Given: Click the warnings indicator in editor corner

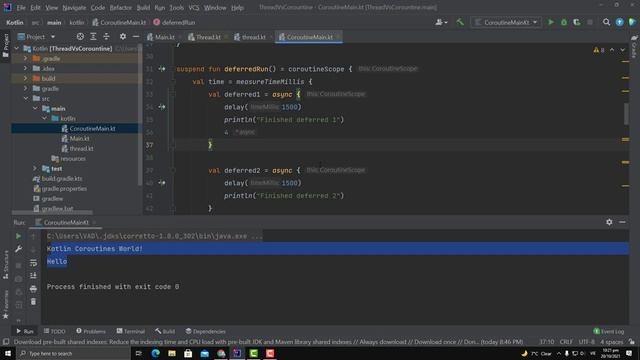Looking at the screenshot, I should point(599,50).
